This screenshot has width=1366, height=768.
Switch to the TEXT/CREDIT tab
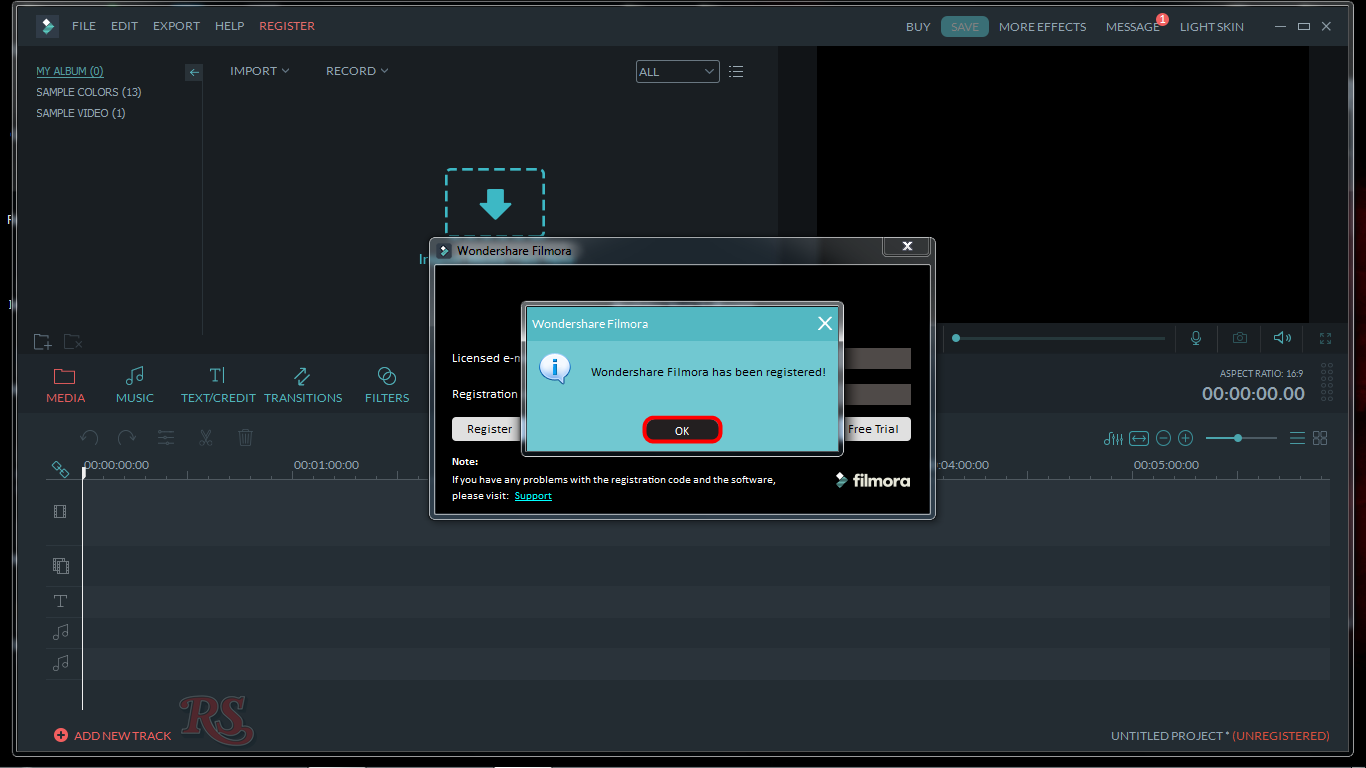coord(218,385)
